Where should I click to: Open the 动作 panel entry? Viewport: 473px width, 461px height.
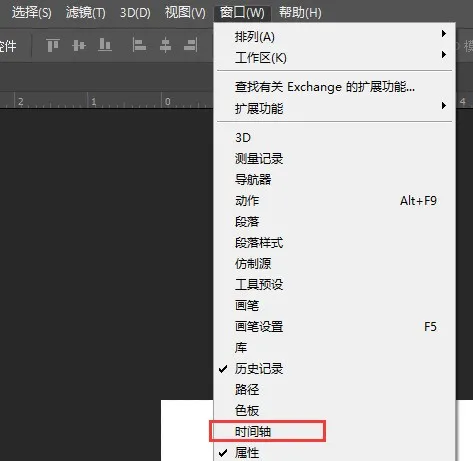(x=334, y=201)
